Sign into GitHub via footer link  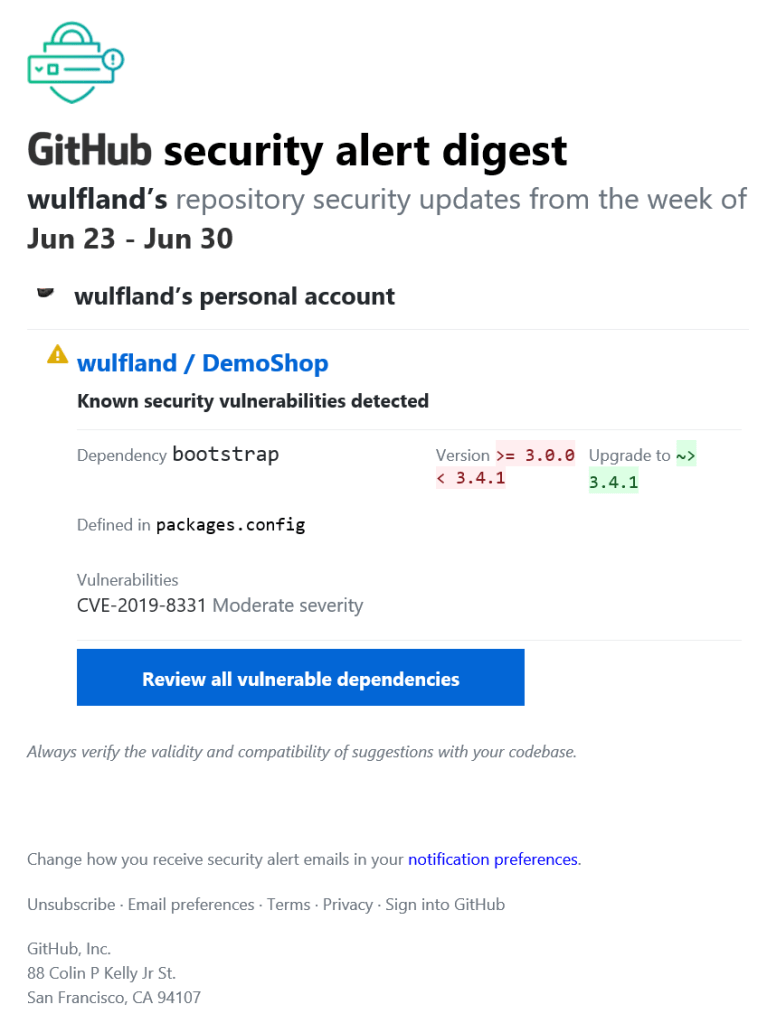coord(444,904)
